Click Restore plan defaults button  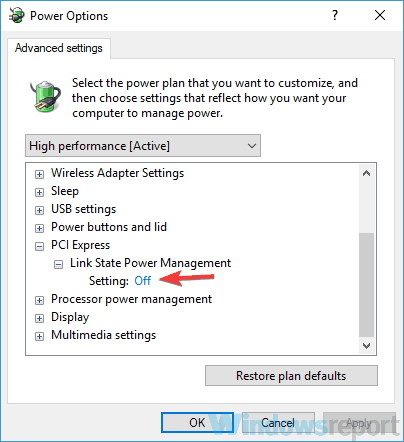[291, 376]
